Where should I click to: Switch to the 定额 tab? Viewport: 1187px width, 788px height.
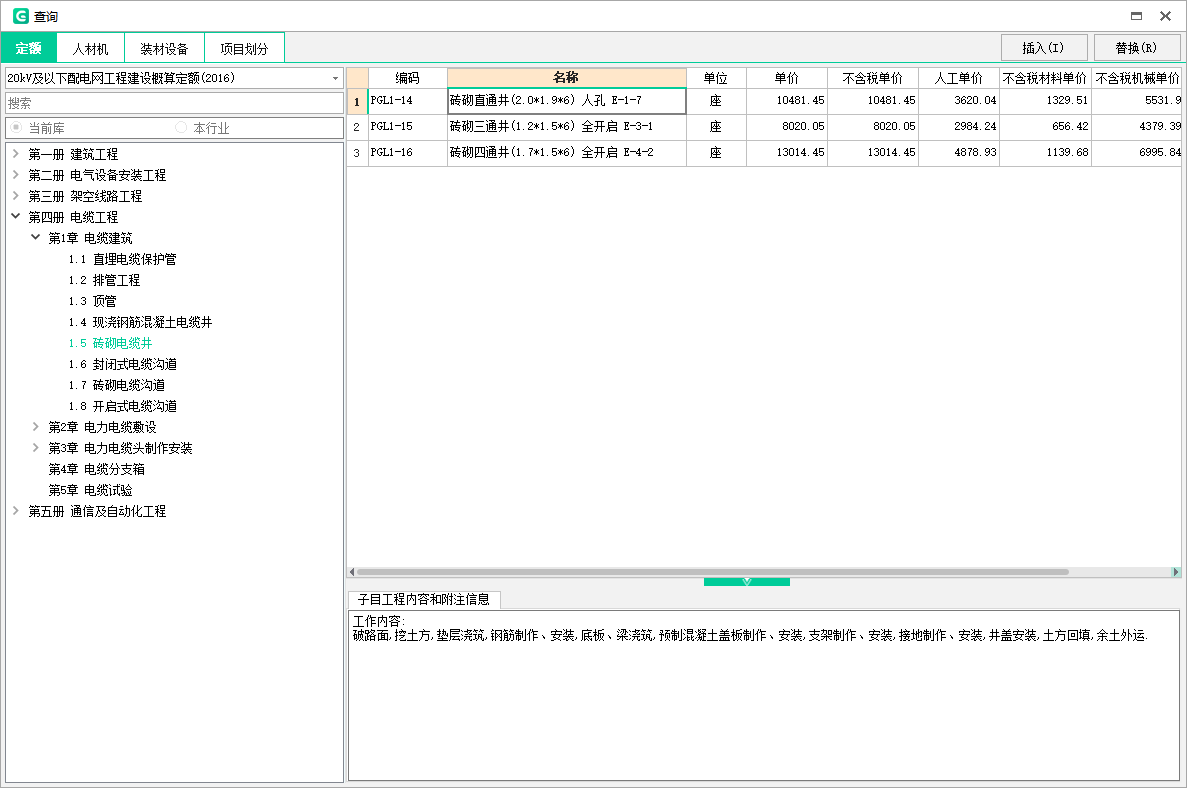(x=29, y=48)
